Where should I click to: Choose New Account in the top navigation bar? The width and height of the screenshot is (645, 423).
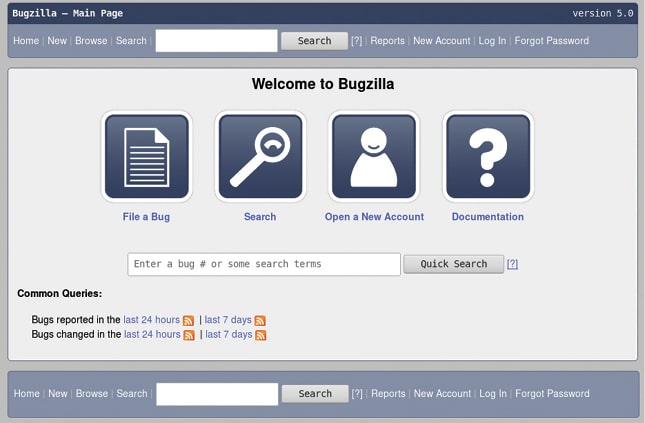(x=441, y=41)
